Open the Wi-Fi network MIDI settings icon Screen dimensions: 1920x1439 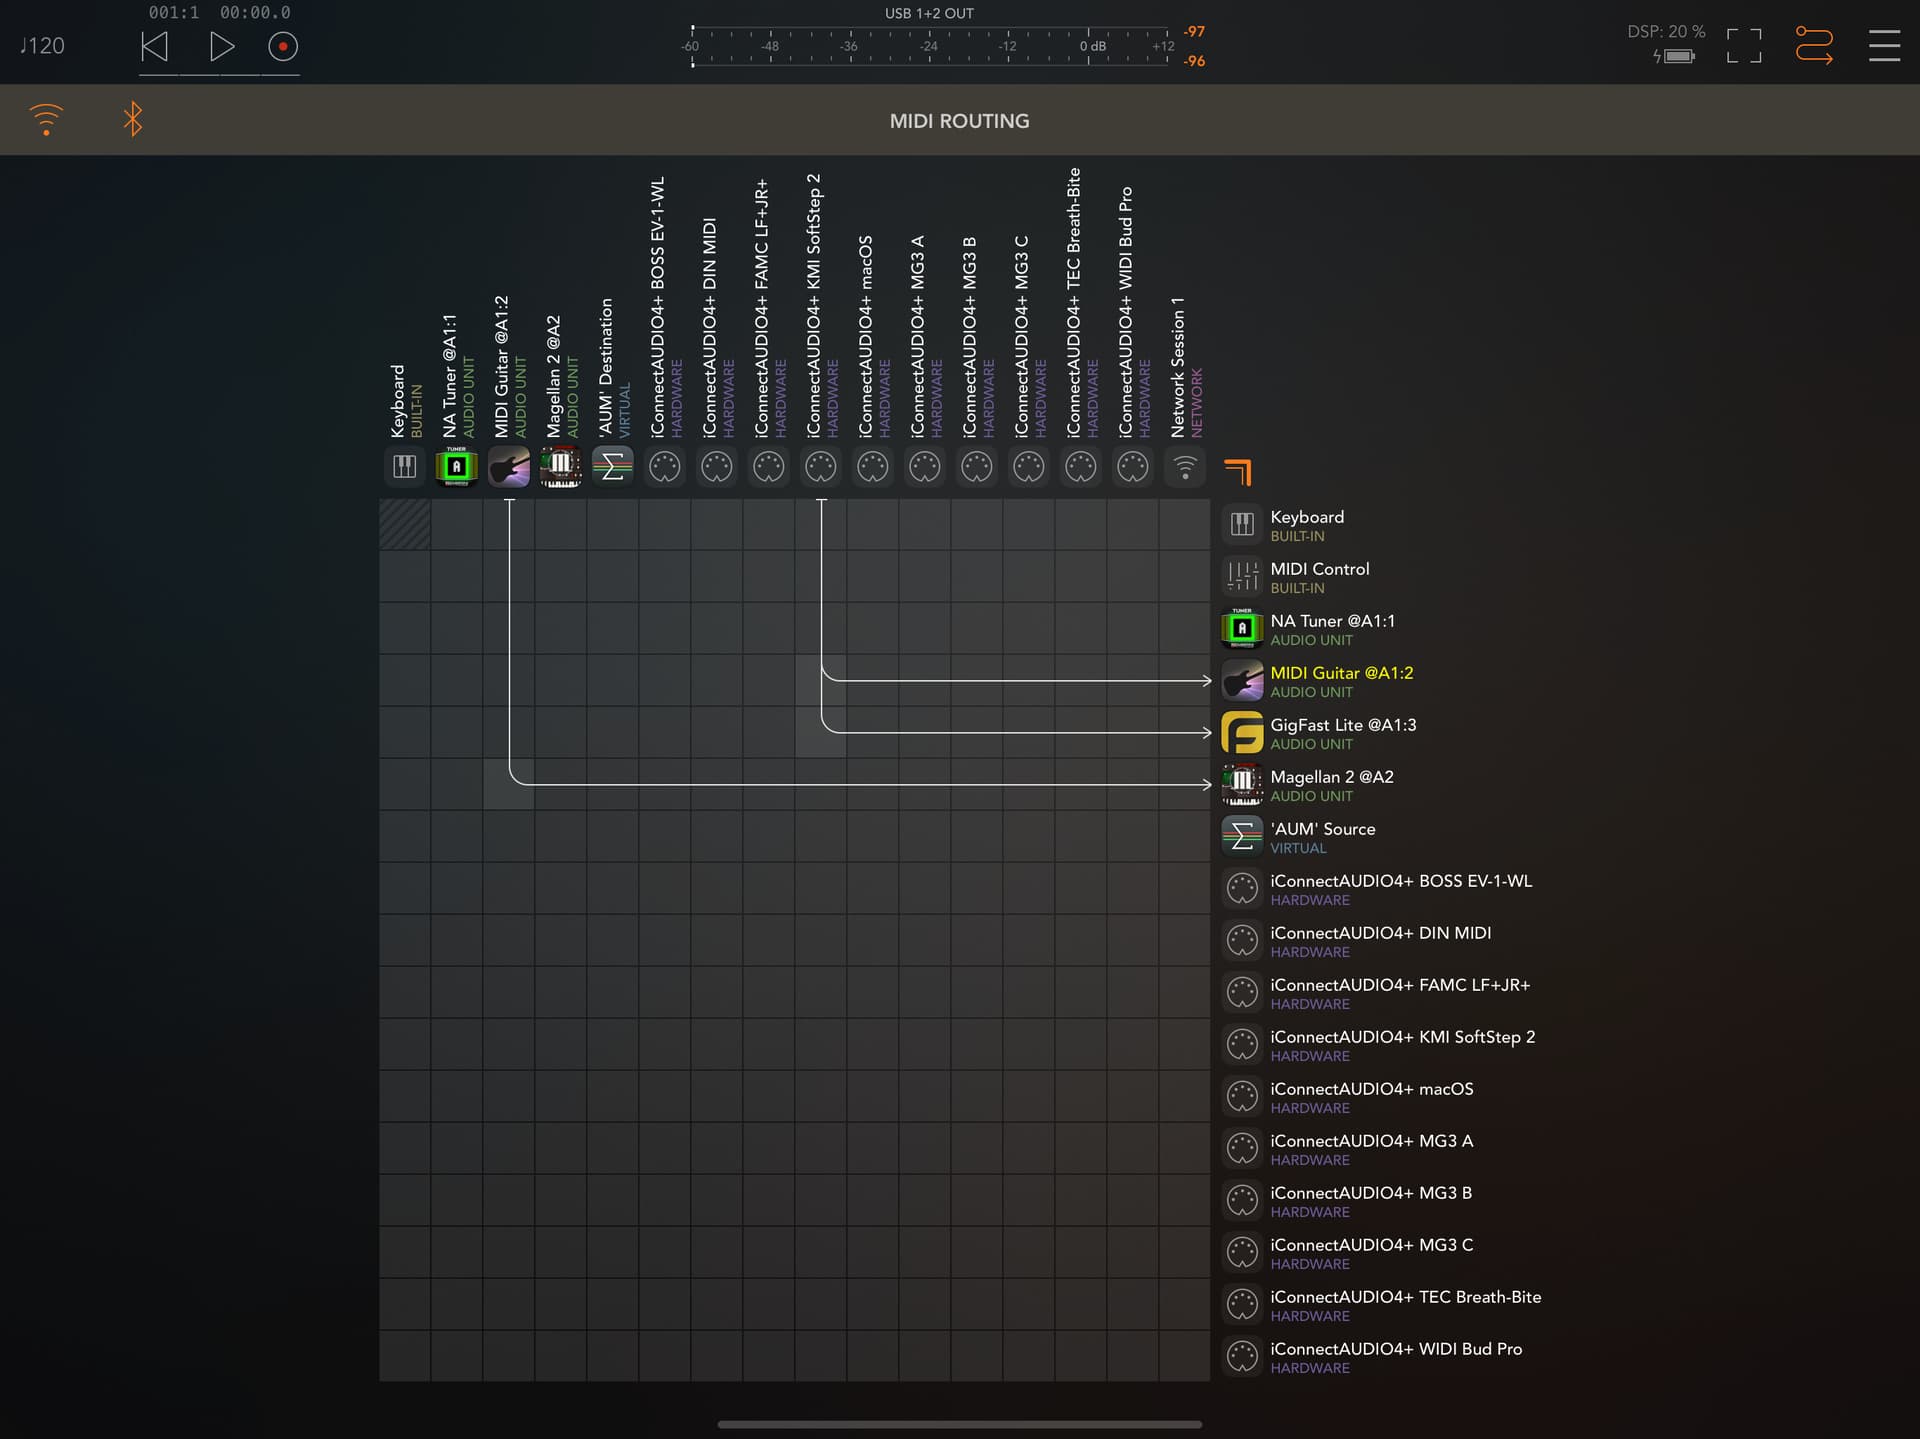click(46, 119)
